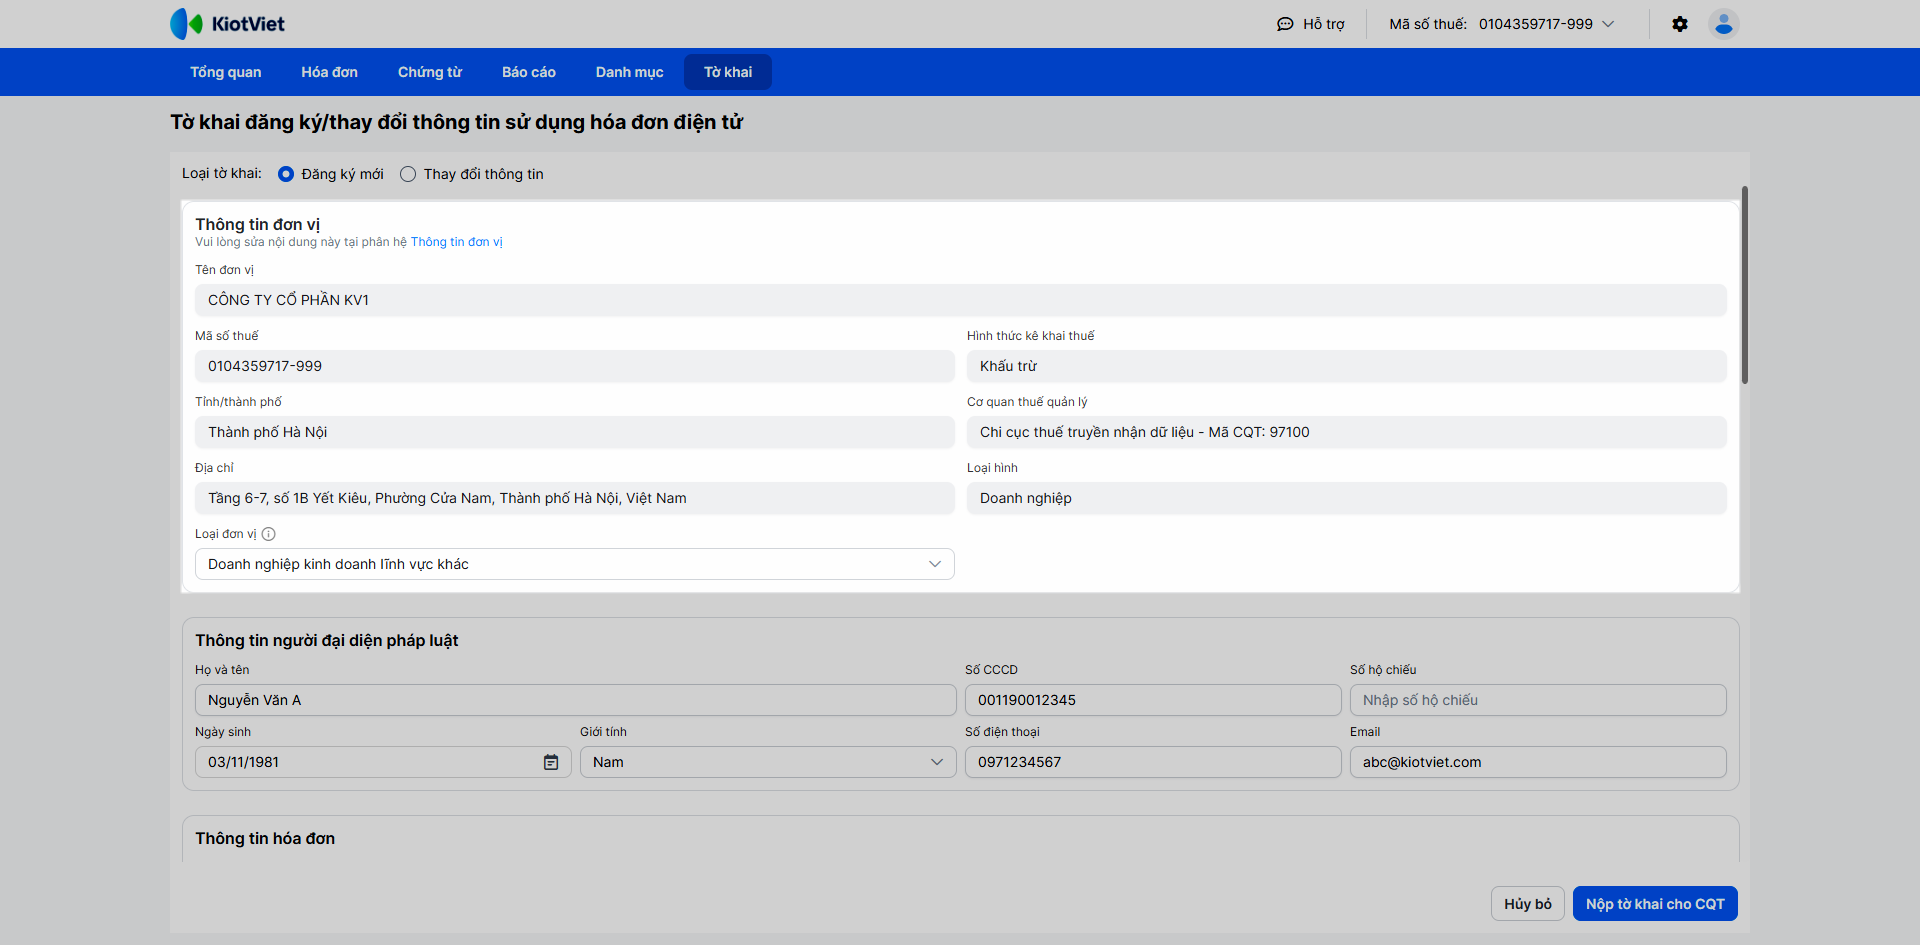
Task: Select the Đăng ký mới radio option
Action: pyautogui.click(x=286, y=174)
